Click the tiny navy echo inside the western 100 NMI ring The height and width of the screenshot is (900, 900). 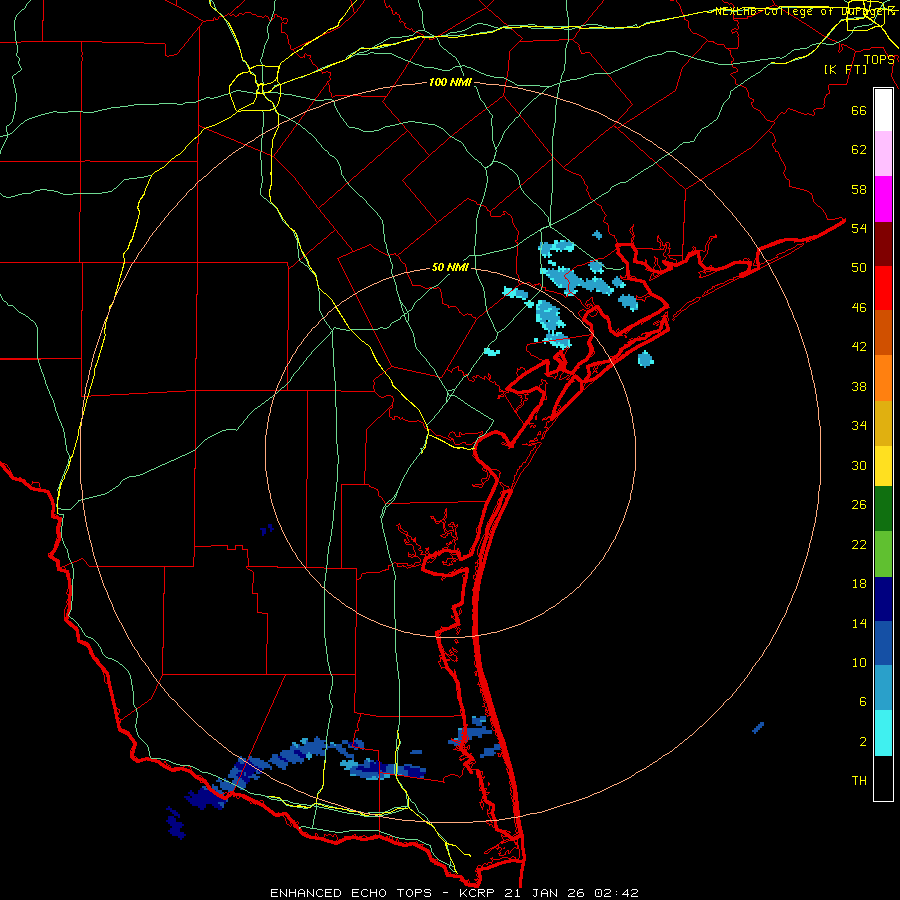coord(266,529)
